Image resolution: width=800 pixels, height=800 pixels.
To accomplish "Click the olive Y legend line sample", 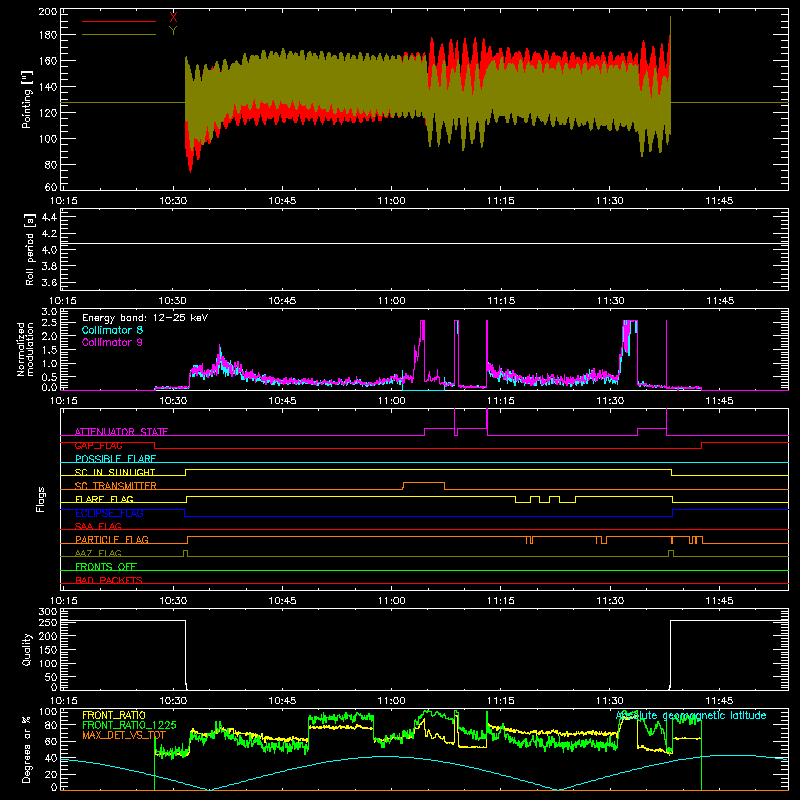I will [118, 34].
